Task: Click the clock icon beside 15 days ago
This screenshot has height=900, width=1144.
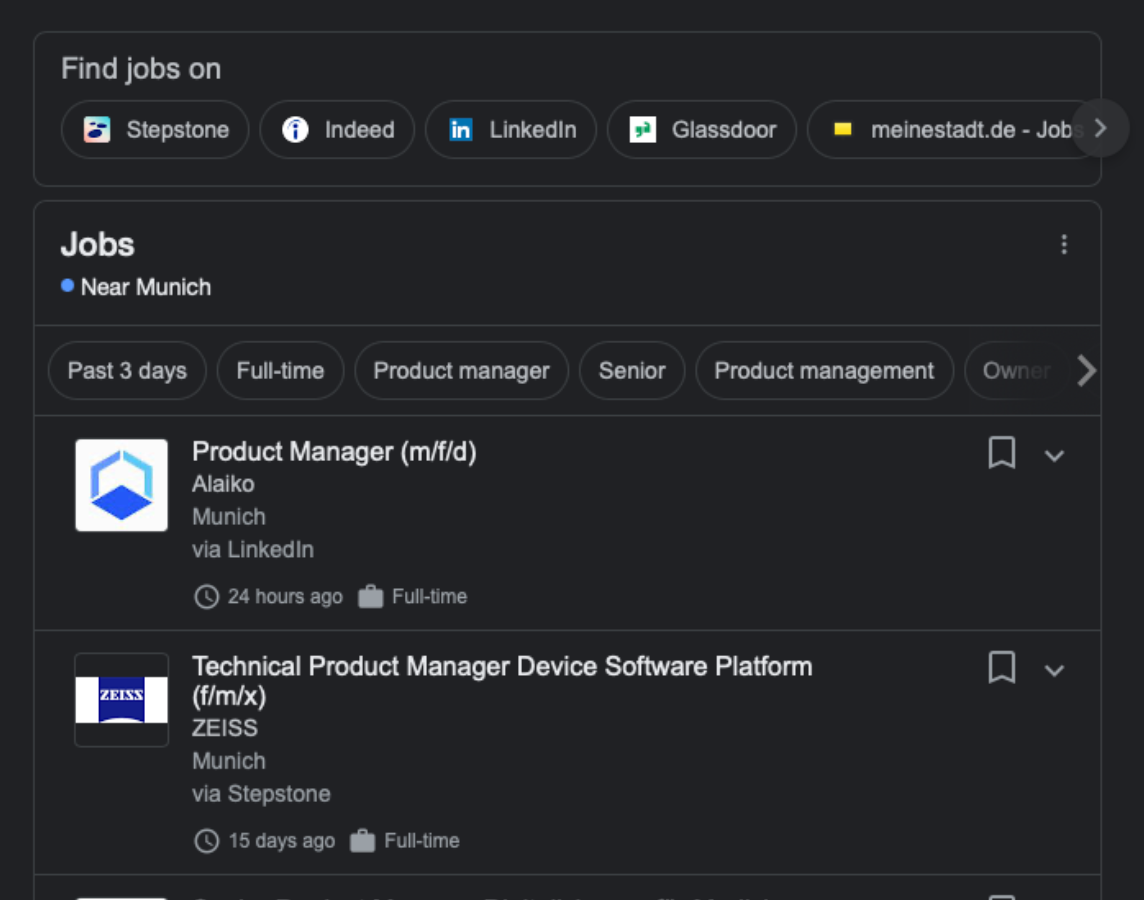Action: point(206,840)
